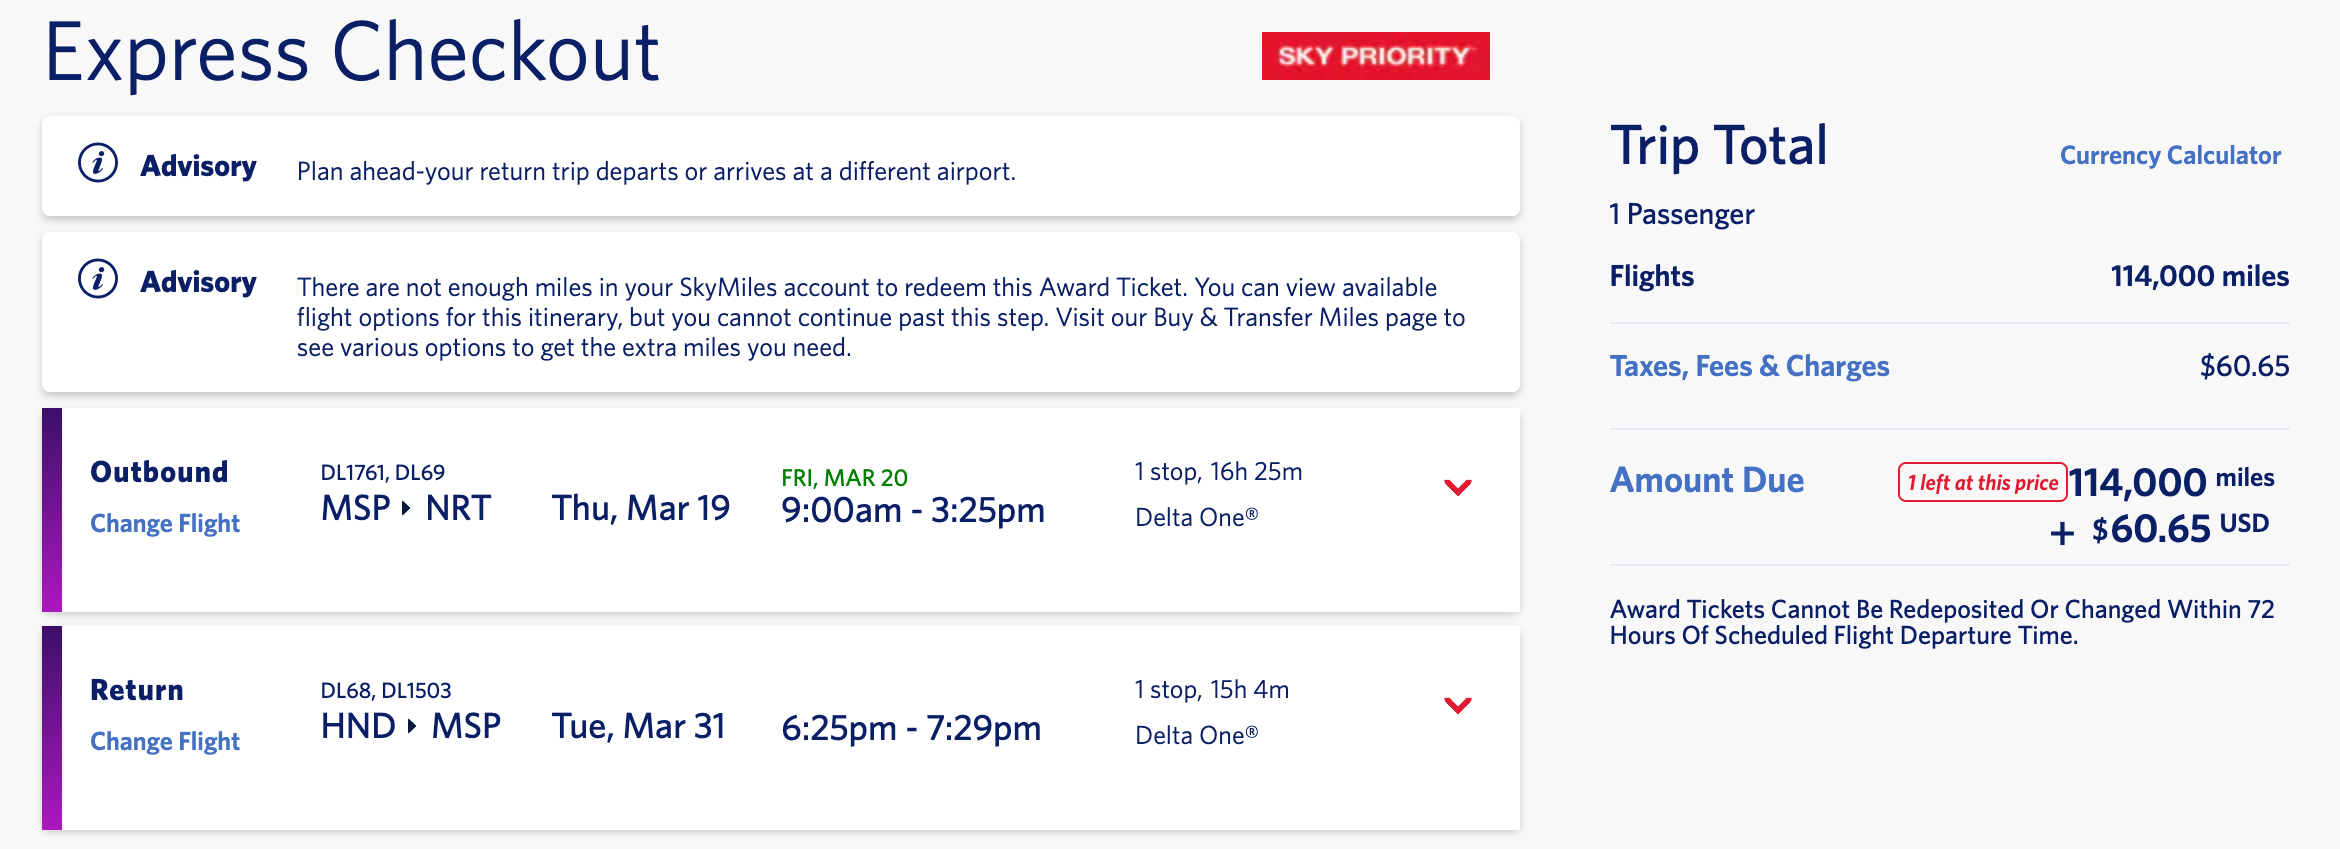Click the miles Advisory info icon
2340x849 pixels.
coord(98,279)
